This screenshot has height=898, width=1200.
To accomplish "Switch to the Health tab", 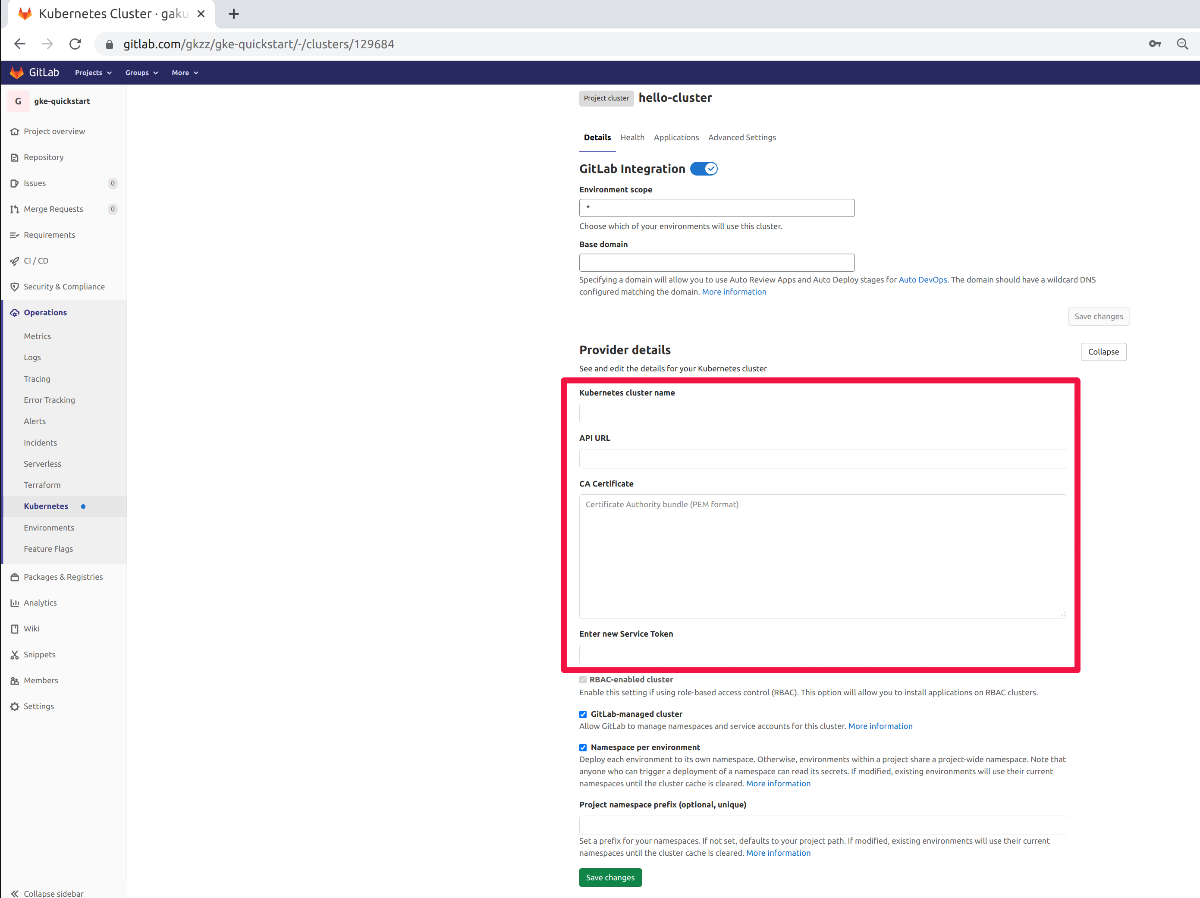I will pos(632,138).
